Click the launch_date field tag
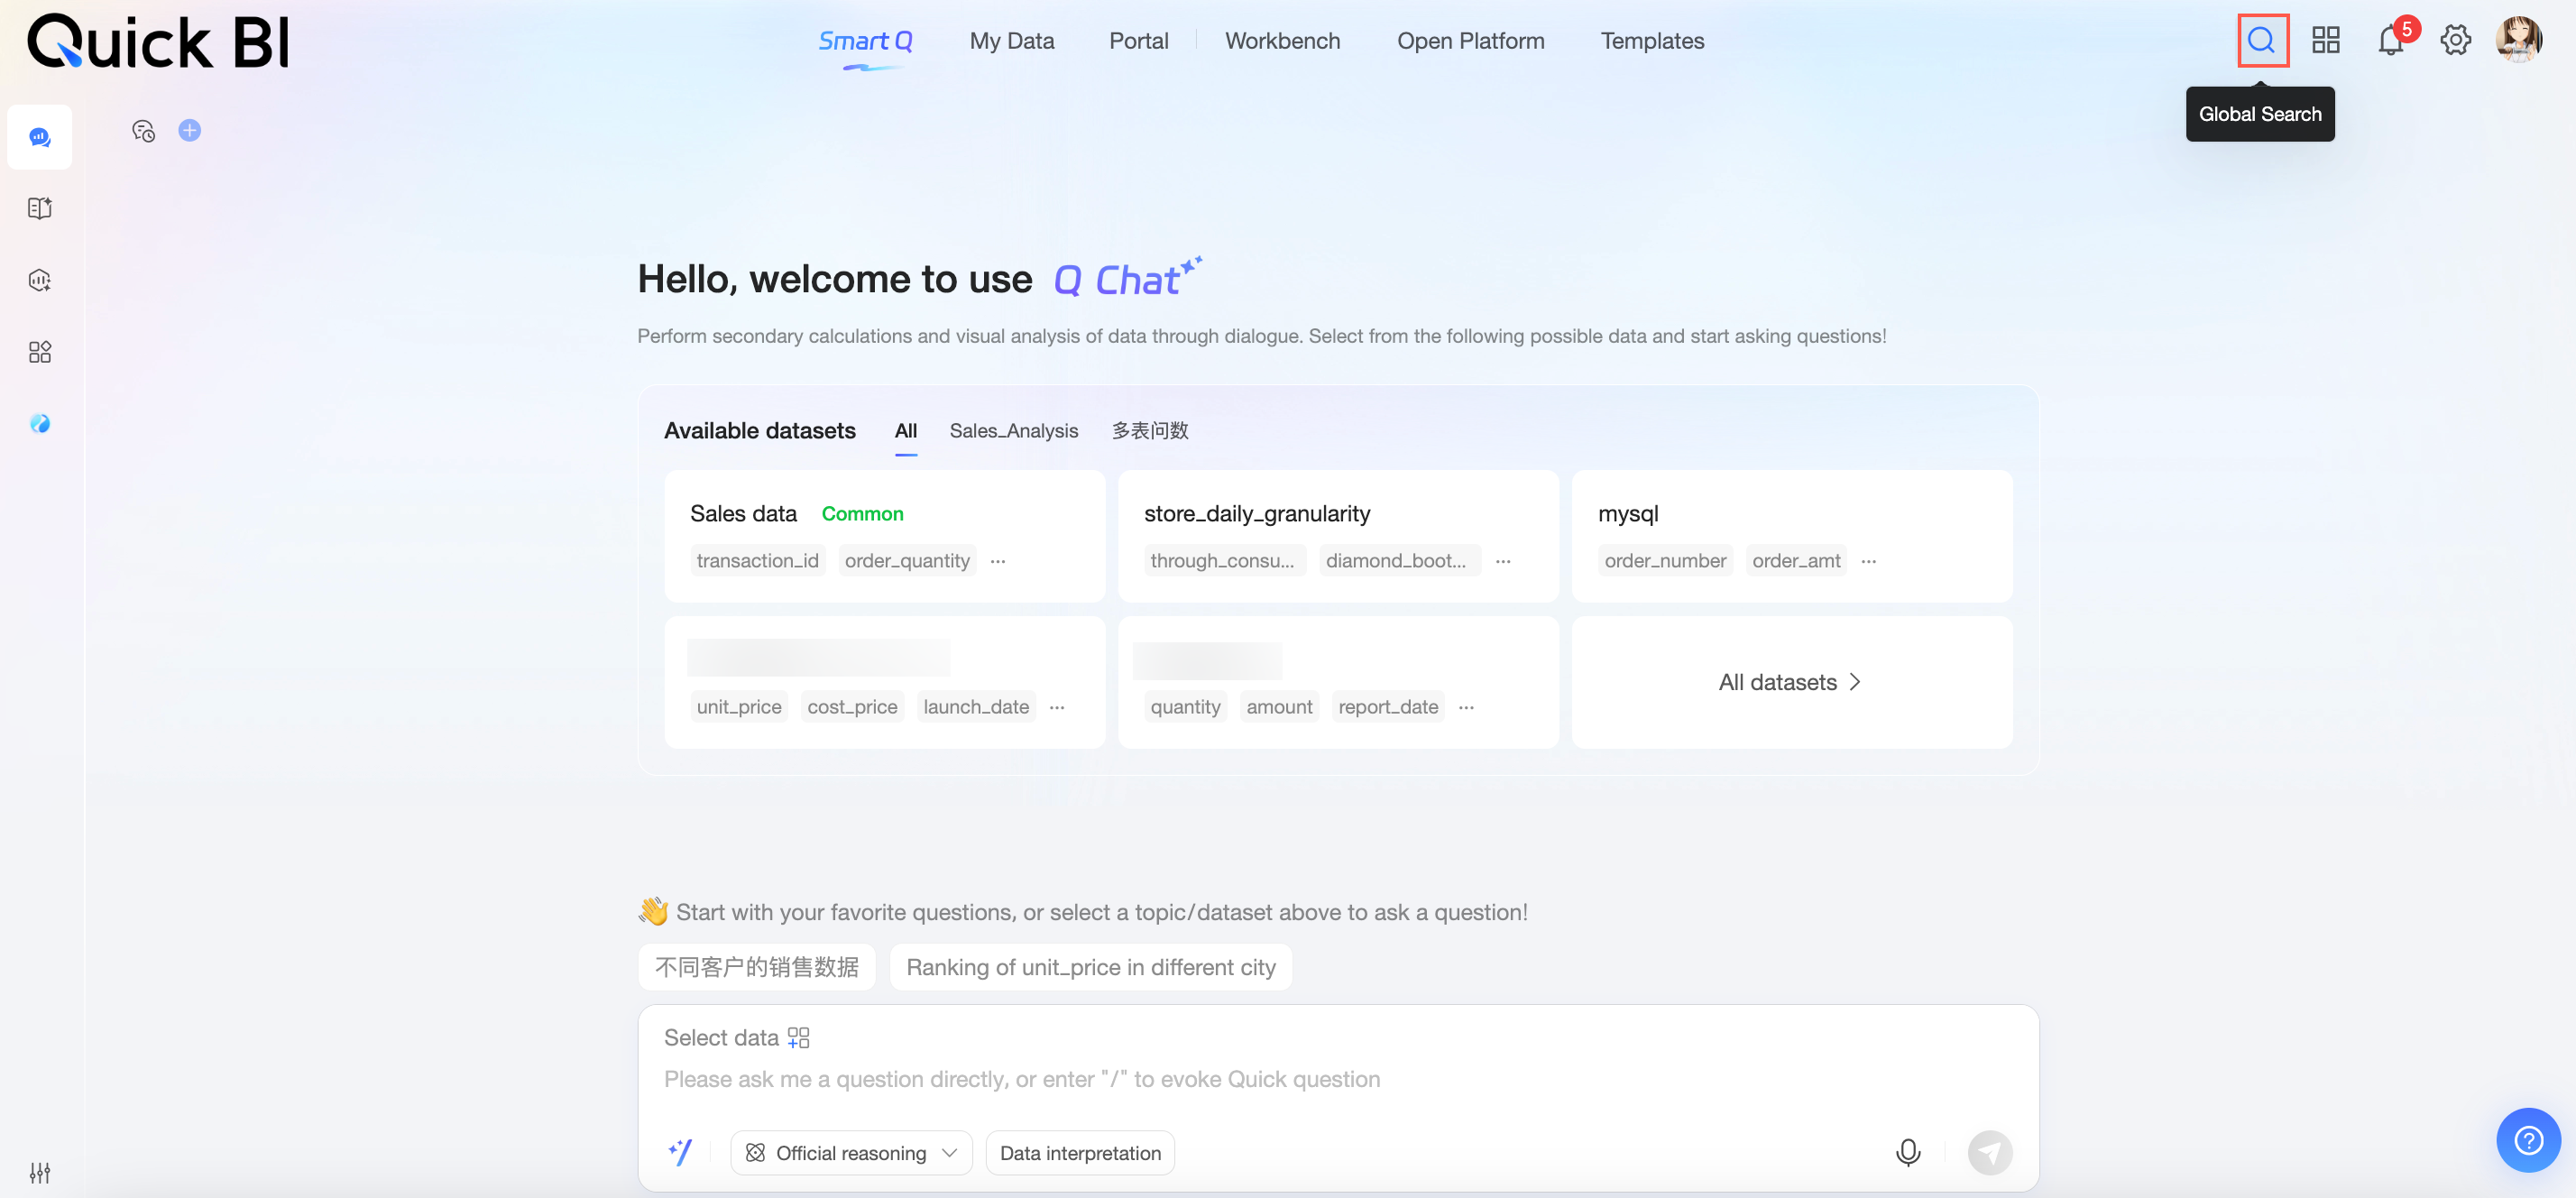 tap(976, 707)
